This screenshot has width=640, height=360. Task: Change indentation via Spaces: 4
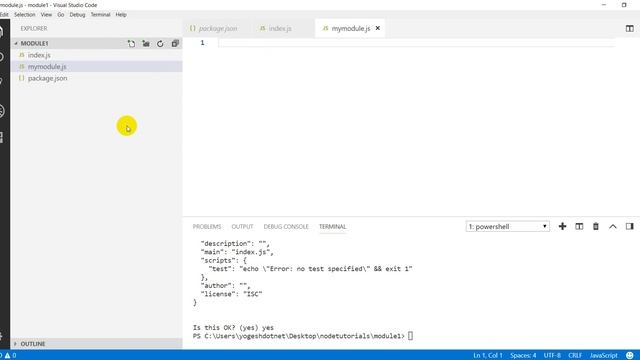[523, 356]
